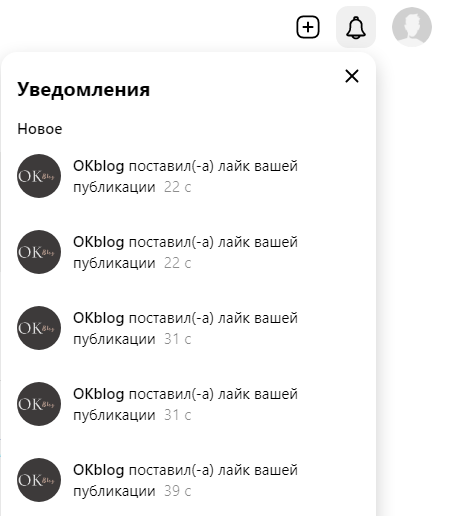This screenshot has width=453, height=516.
Task: Open OKblog avatar in second 31 с notification
Action: [39, 404]
